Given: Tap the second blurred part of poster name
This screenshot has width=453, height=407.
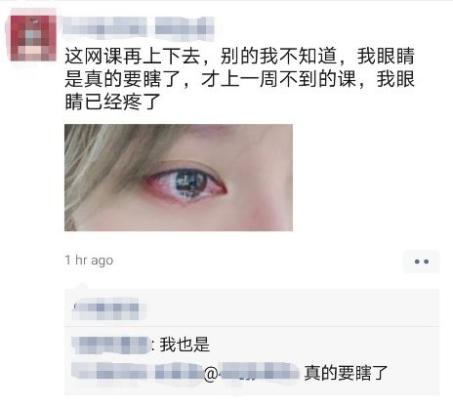Looking at the screenshot, I should [184, 26].
